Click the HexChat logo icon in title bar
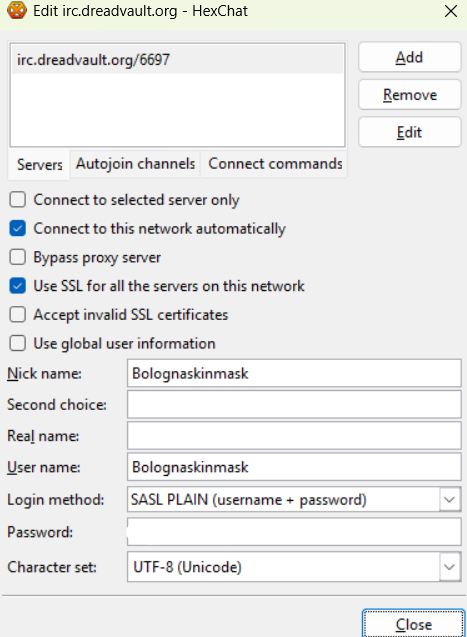 coord(17,11)
